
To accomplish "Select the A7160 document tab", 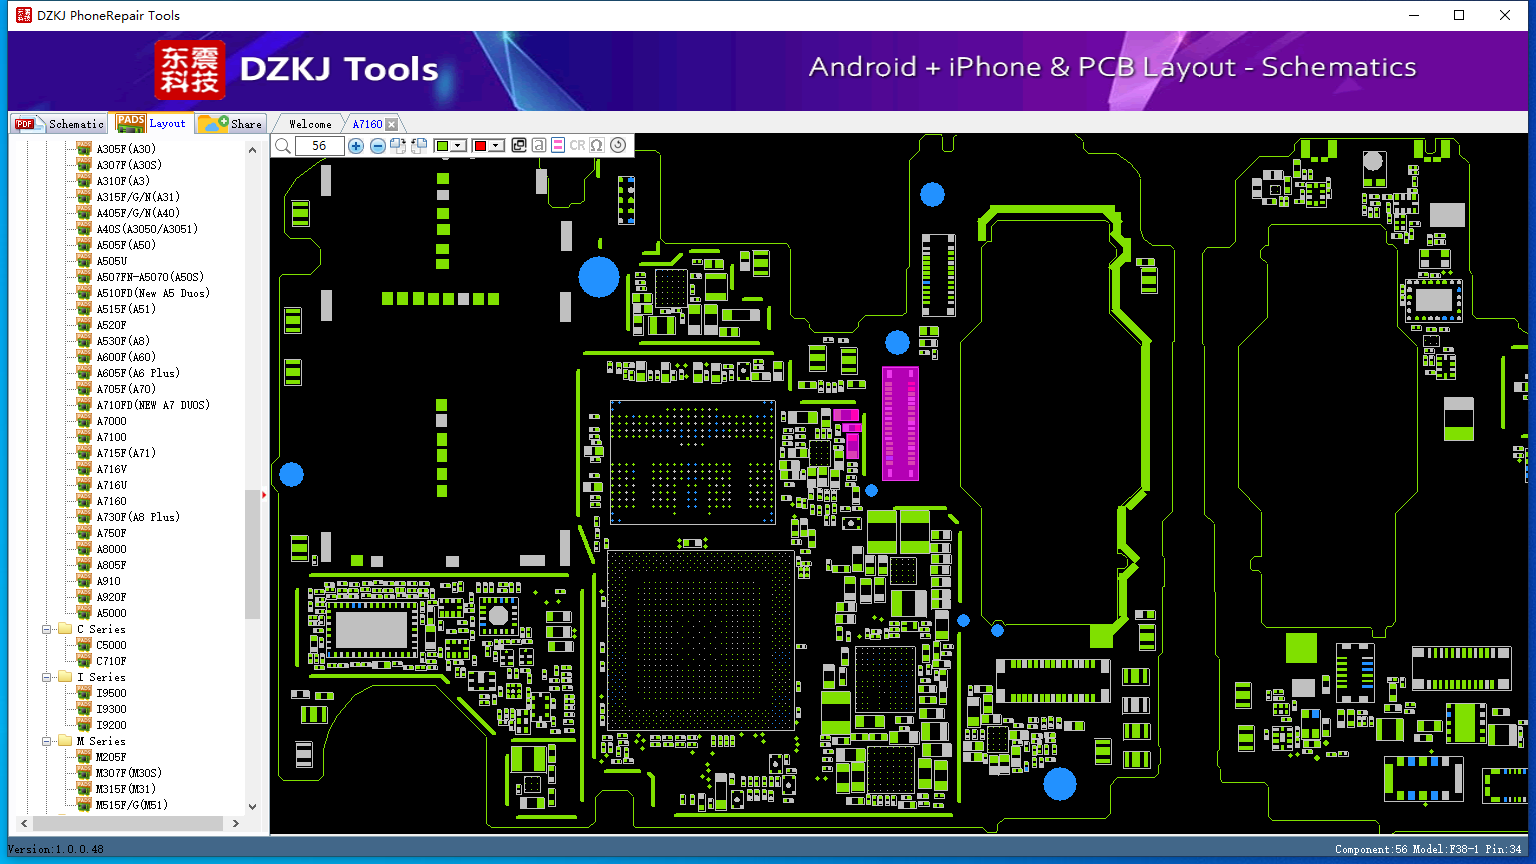I will 367,124.
